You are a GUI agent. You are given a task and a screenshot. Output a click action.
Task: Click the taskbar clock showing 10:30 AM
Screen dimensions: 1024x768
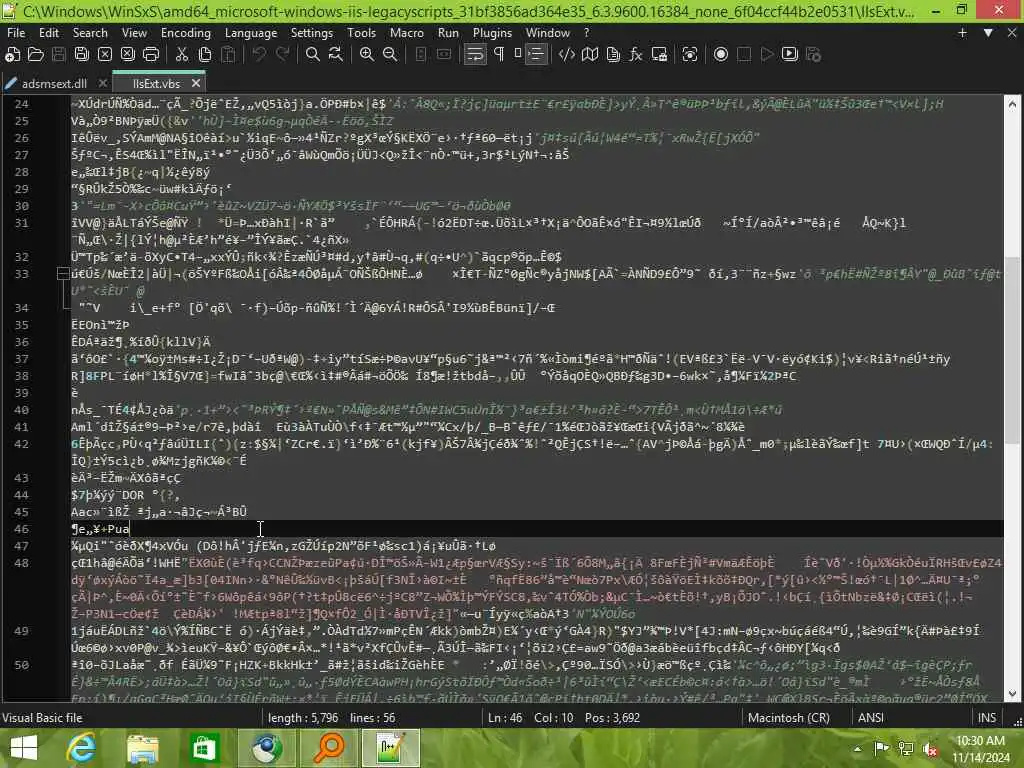pyautogui.click(x=980, y=749)
